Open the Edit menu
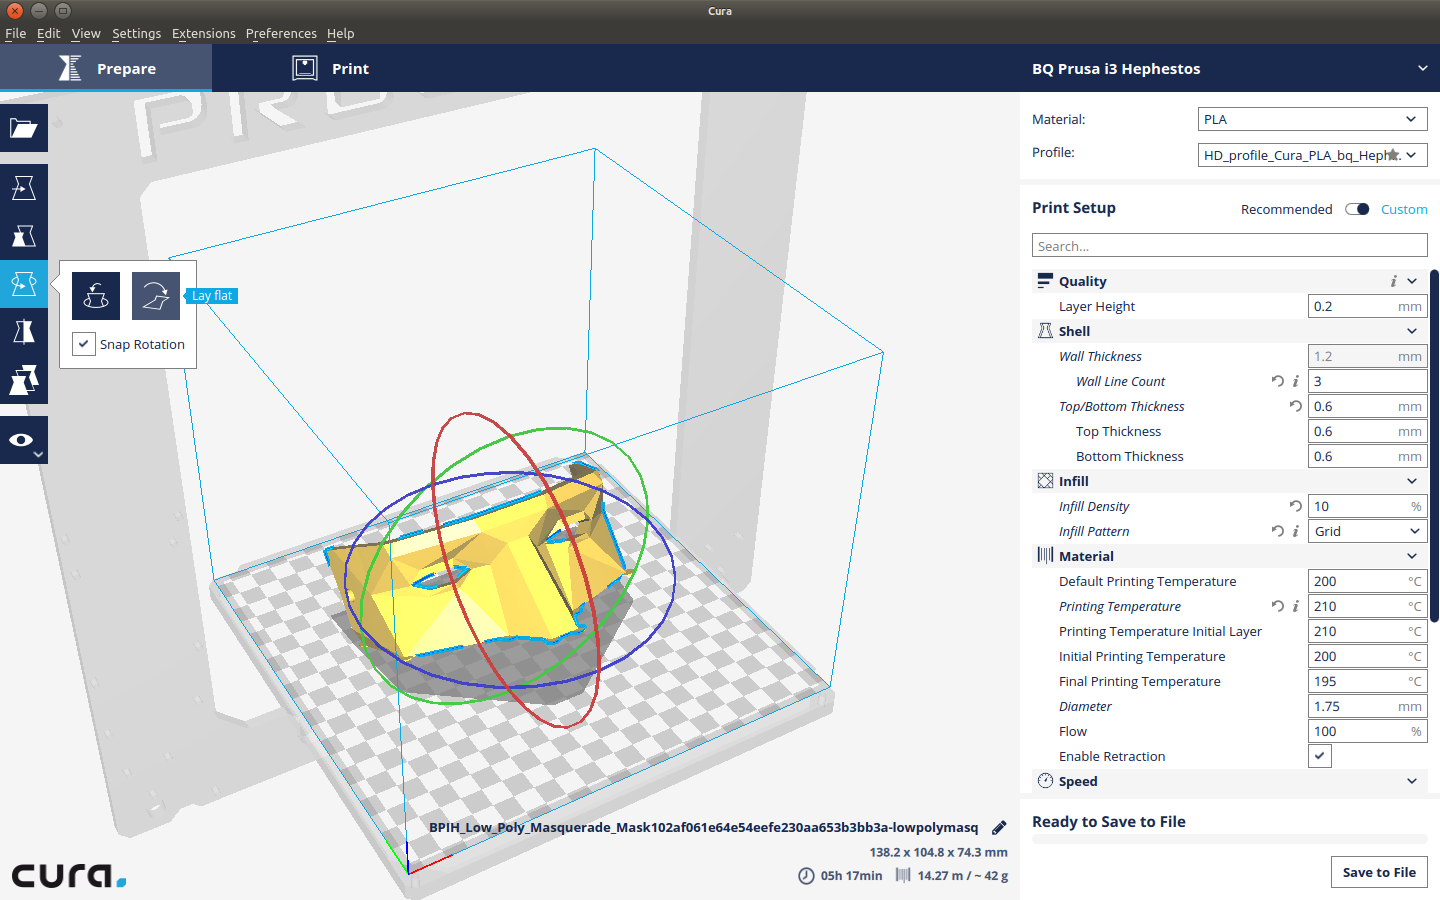1440x900 pixels. point(48,33)
